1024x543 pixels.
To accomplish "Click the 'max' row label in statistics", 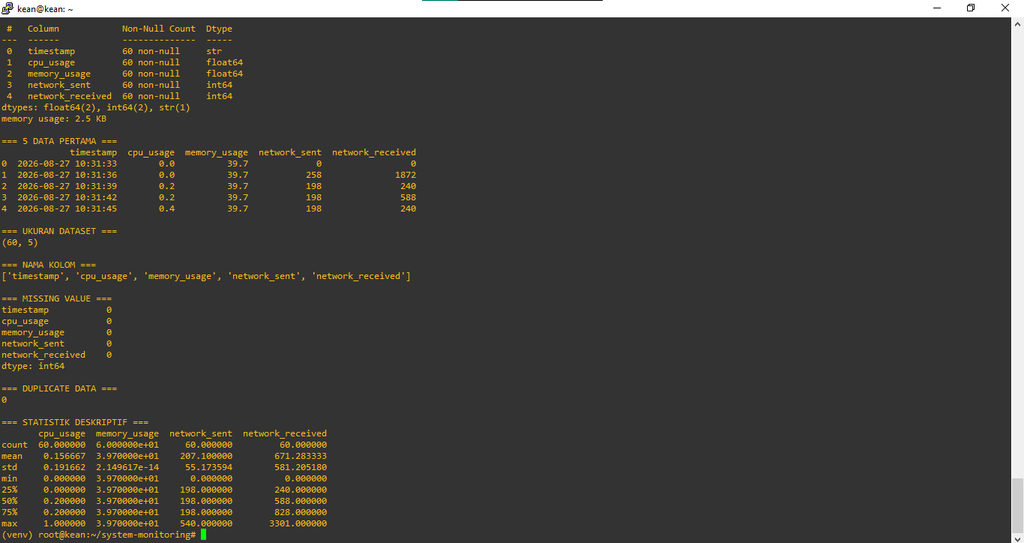I will click(9, 523).
